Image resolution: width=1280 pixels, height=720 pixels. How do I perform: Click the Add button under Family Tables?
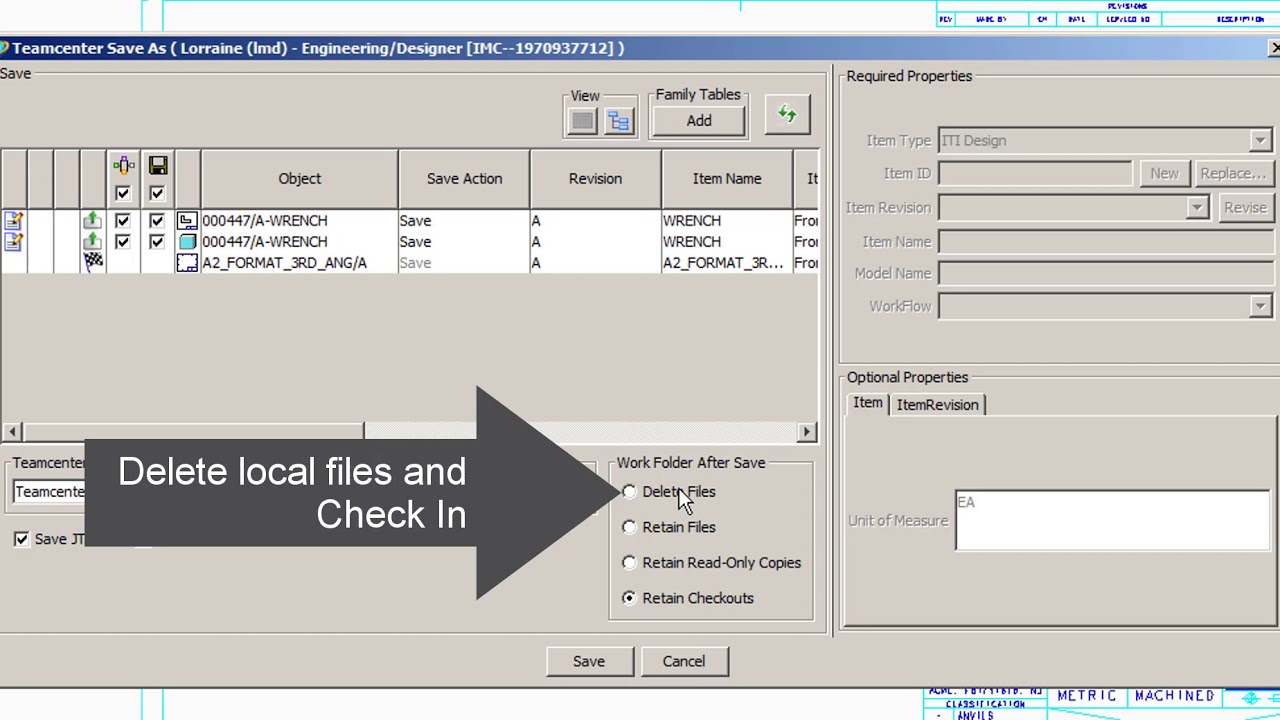coord(699,121)
